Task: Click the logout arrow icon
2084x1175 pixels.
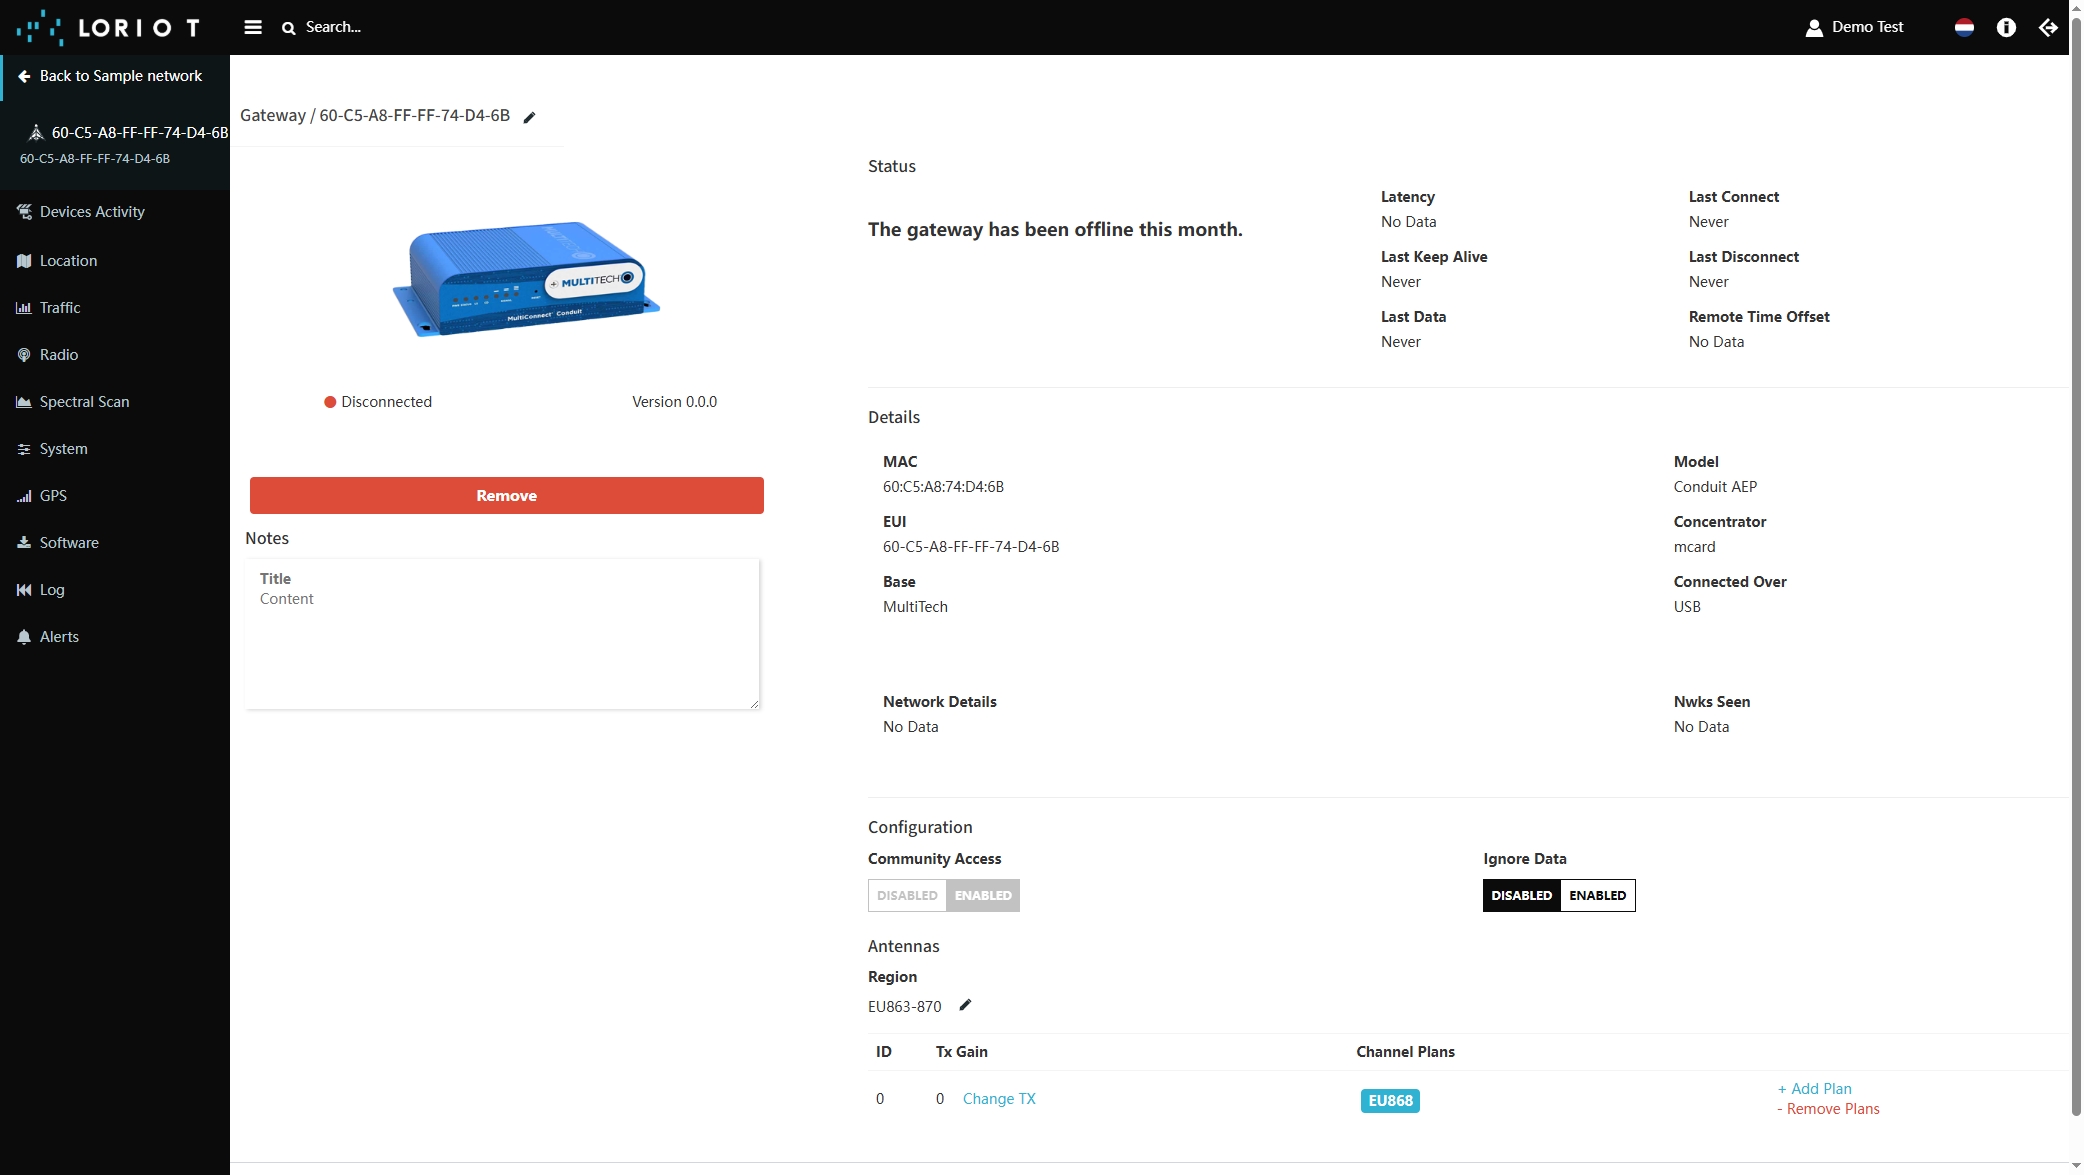Action: [x=2048, y=27]
